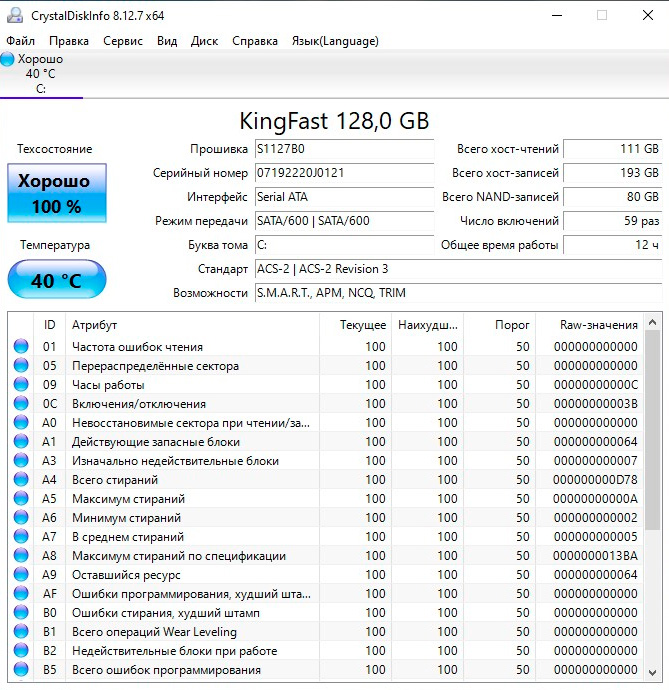Viewport: 669px width, 690px height.
Task: Open the Сервис menu
Action: tap(123, 41)
